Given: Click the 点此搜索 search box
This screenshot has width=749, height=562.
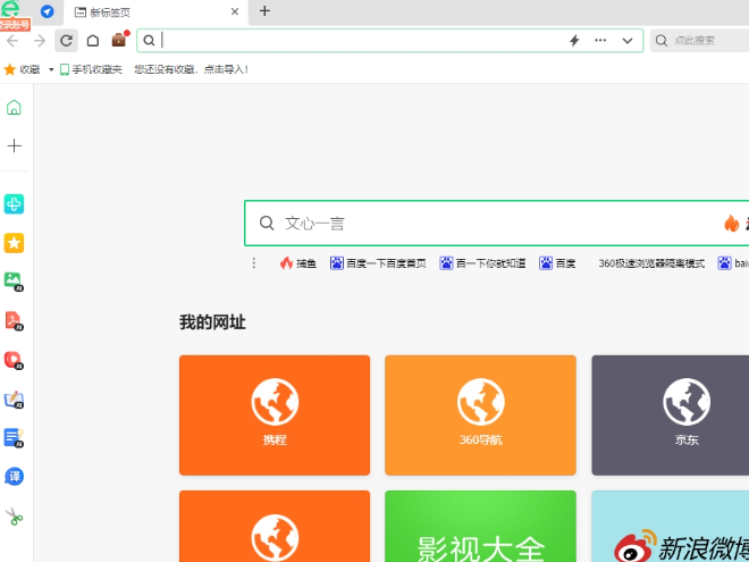Looking at the screenshot, I should [700, 41].
